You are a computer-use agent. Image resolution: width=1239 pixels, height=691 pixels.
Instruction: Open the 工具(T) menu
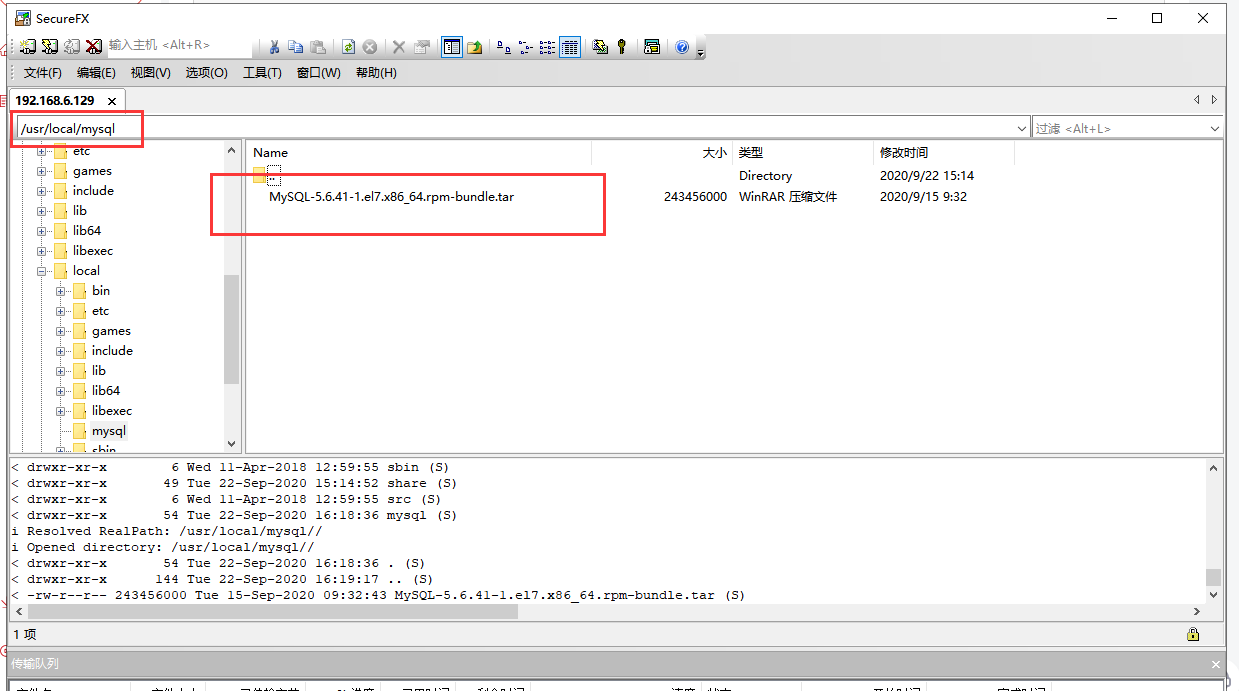pyautogui.click(x=262, y=73)
